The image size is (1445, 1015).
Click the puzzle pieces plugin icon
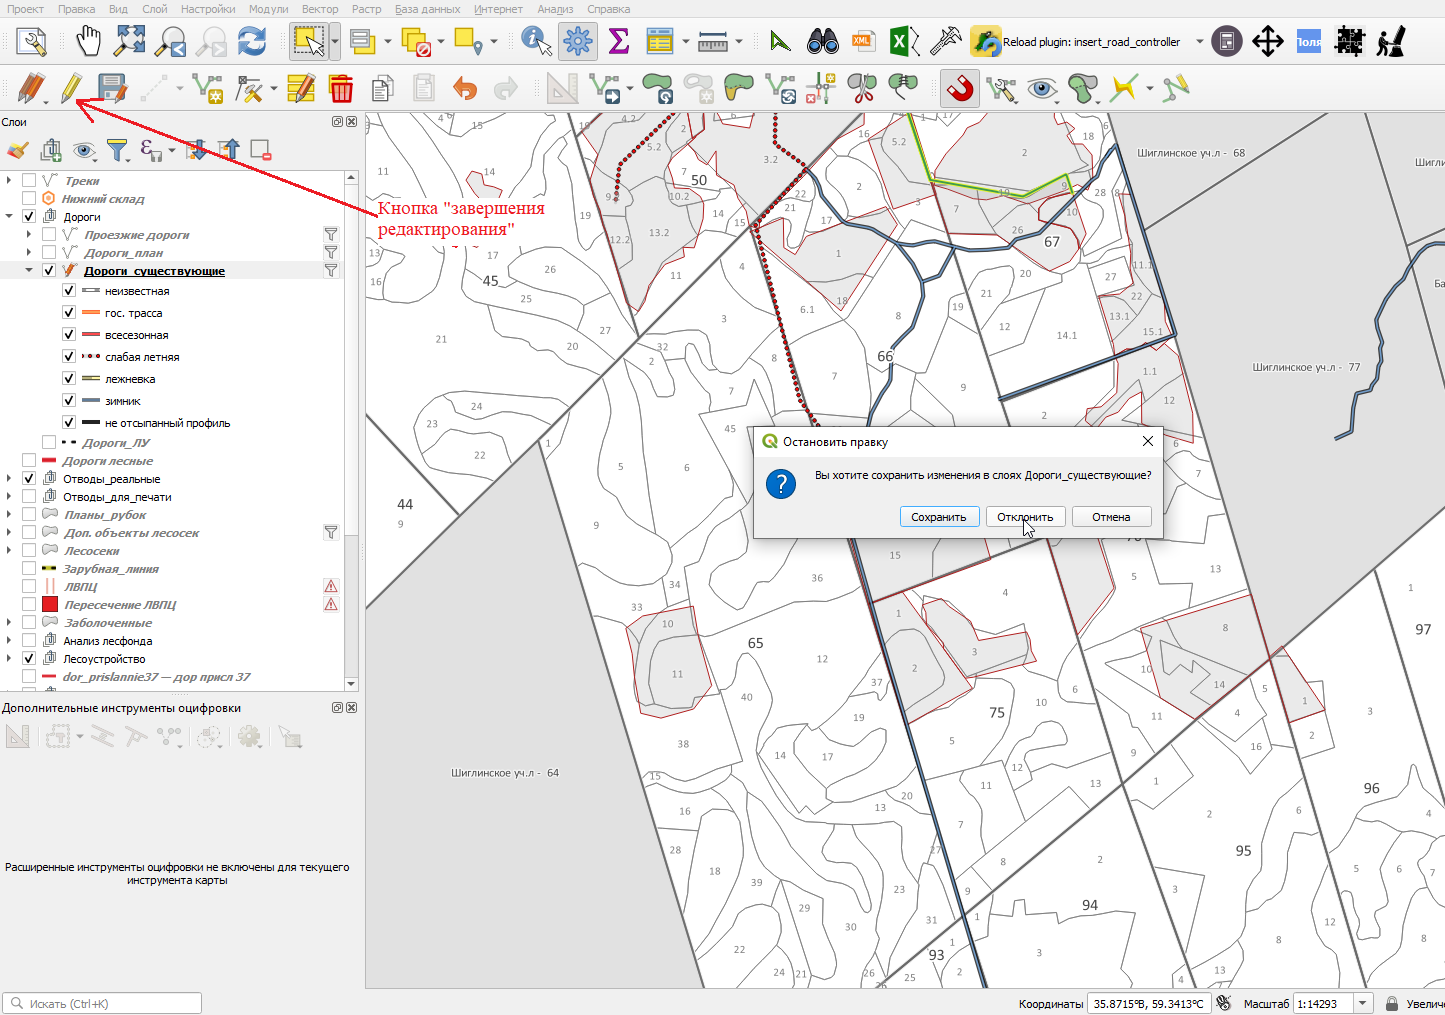click(1350, 42)
